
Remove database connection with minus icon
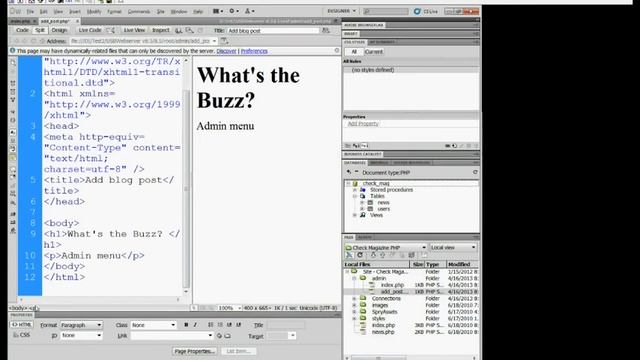point(356,172)
